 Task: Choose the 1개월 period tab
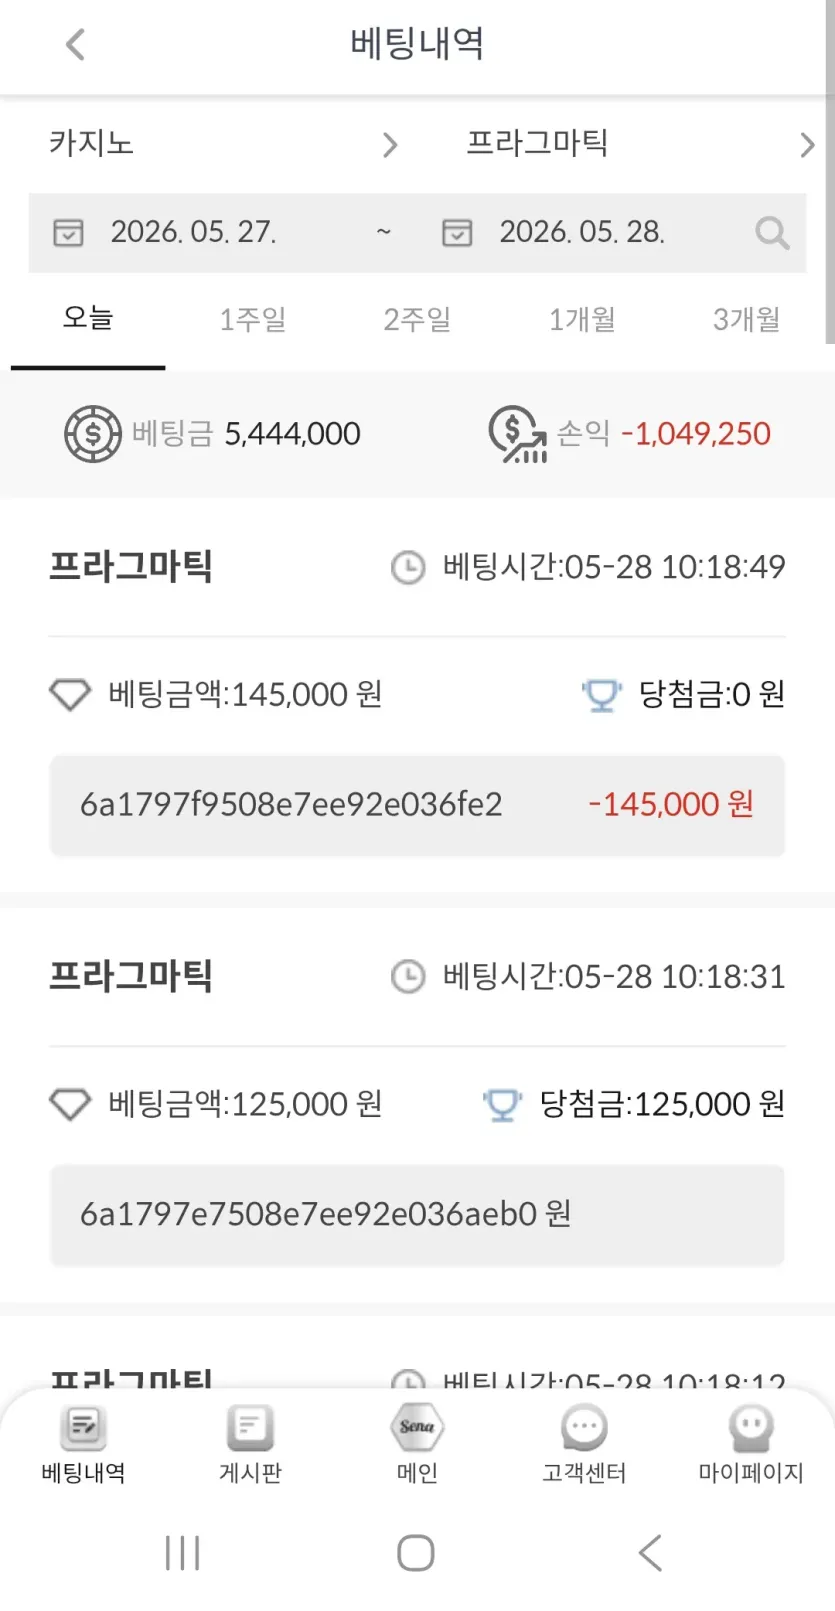pyautogui.click(x=582, y=320)
